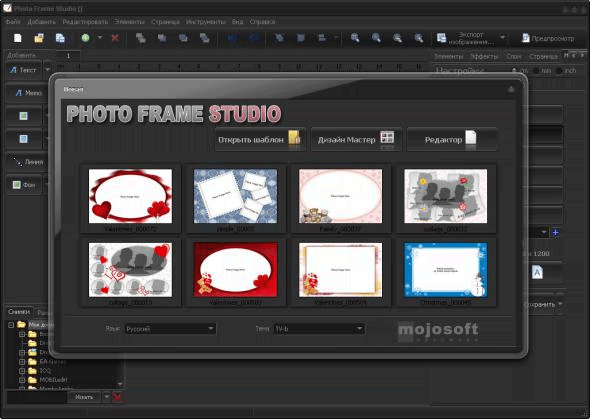Click the Искать search button
The height and width of the screenshot is (419, 590).
coord(84,397)
